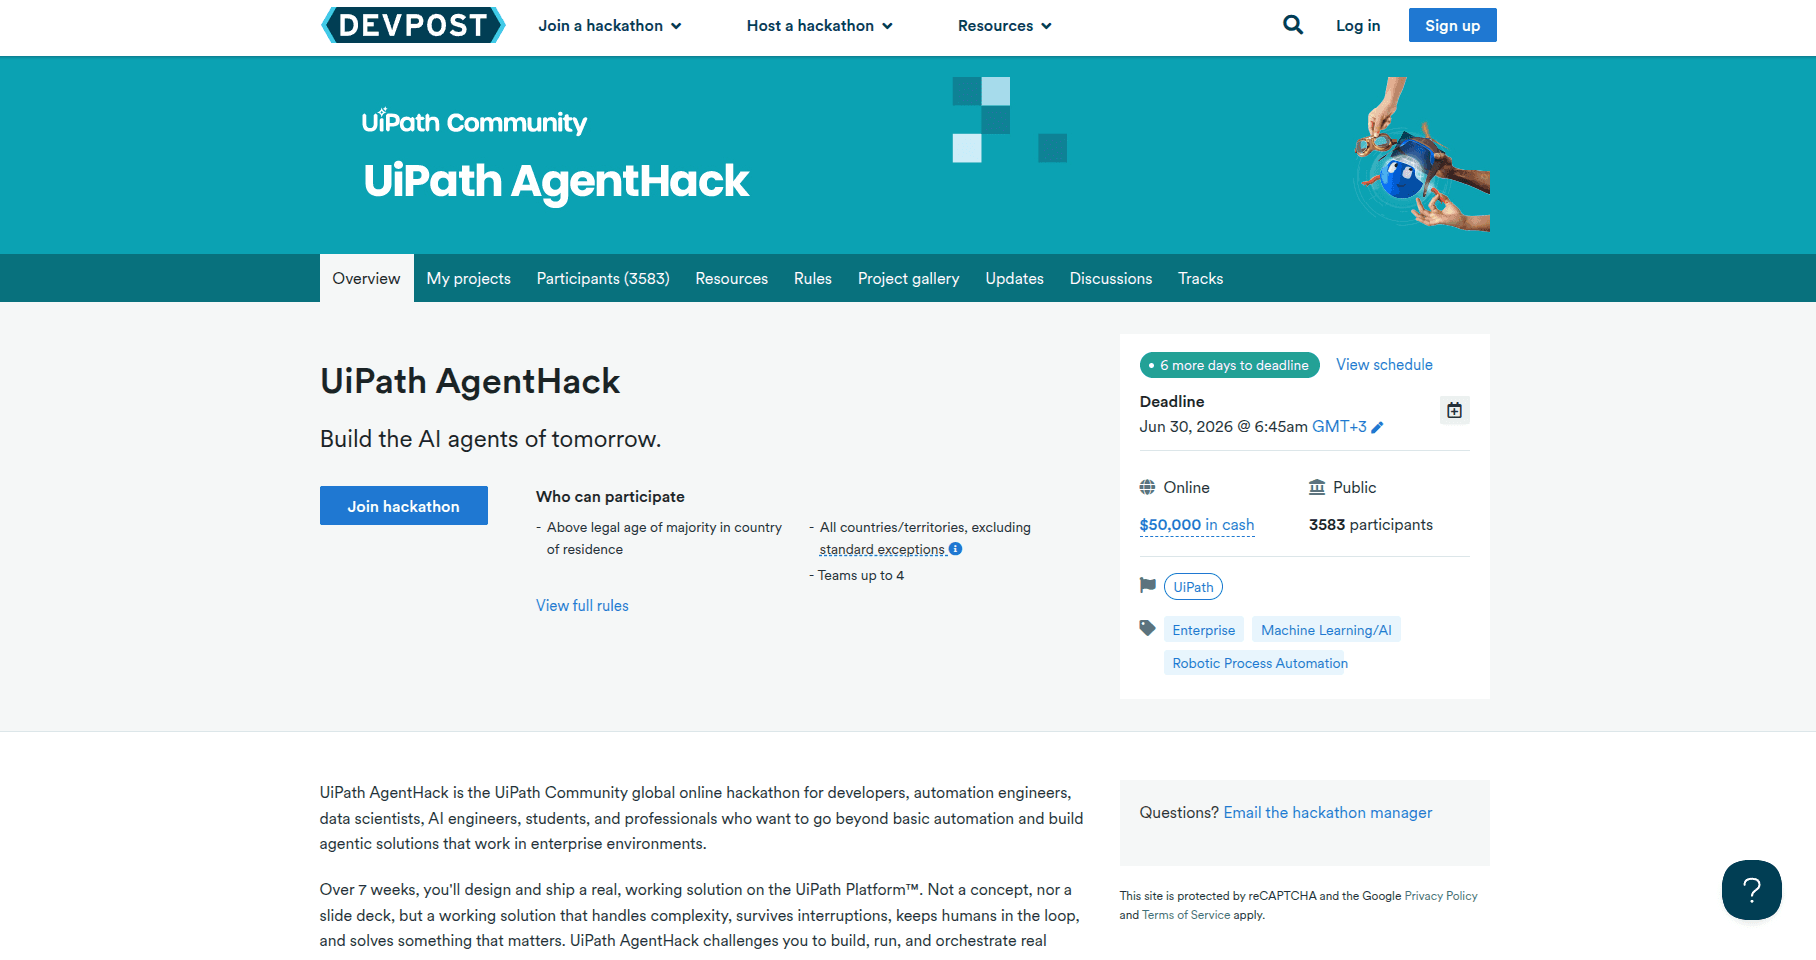Edit timezone with pencil icon
This screenshot has height=960, width=1816.
coord(1377,427)
